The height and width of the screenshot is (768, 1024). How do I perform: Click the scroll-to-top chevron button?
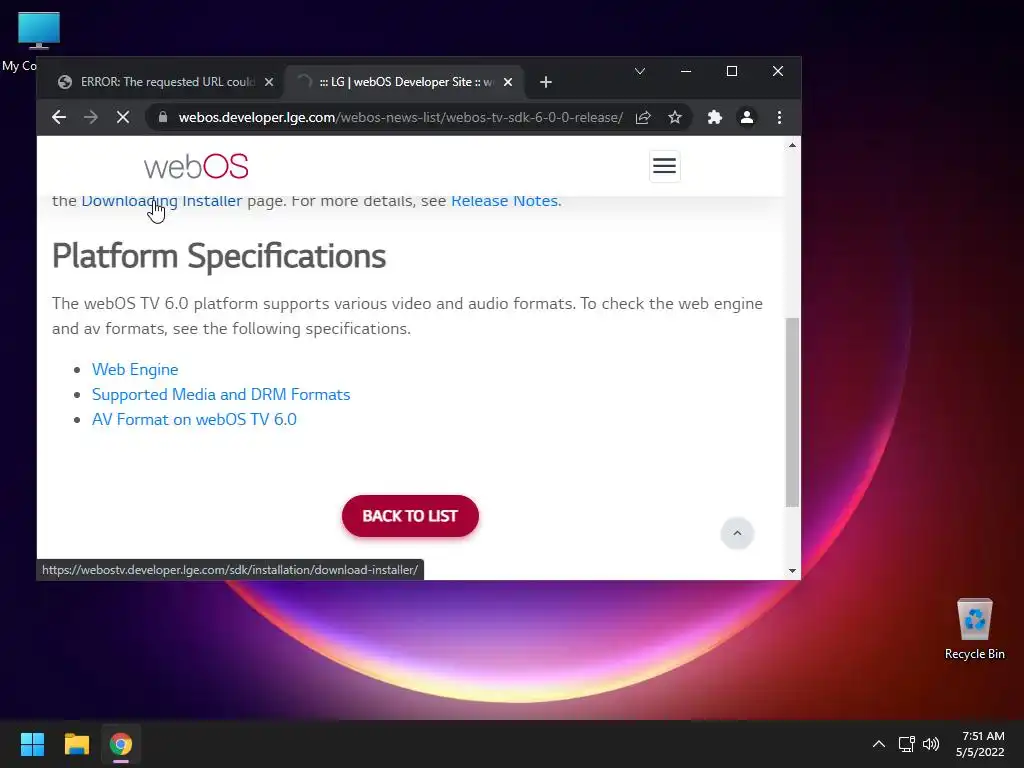point(737,533)
